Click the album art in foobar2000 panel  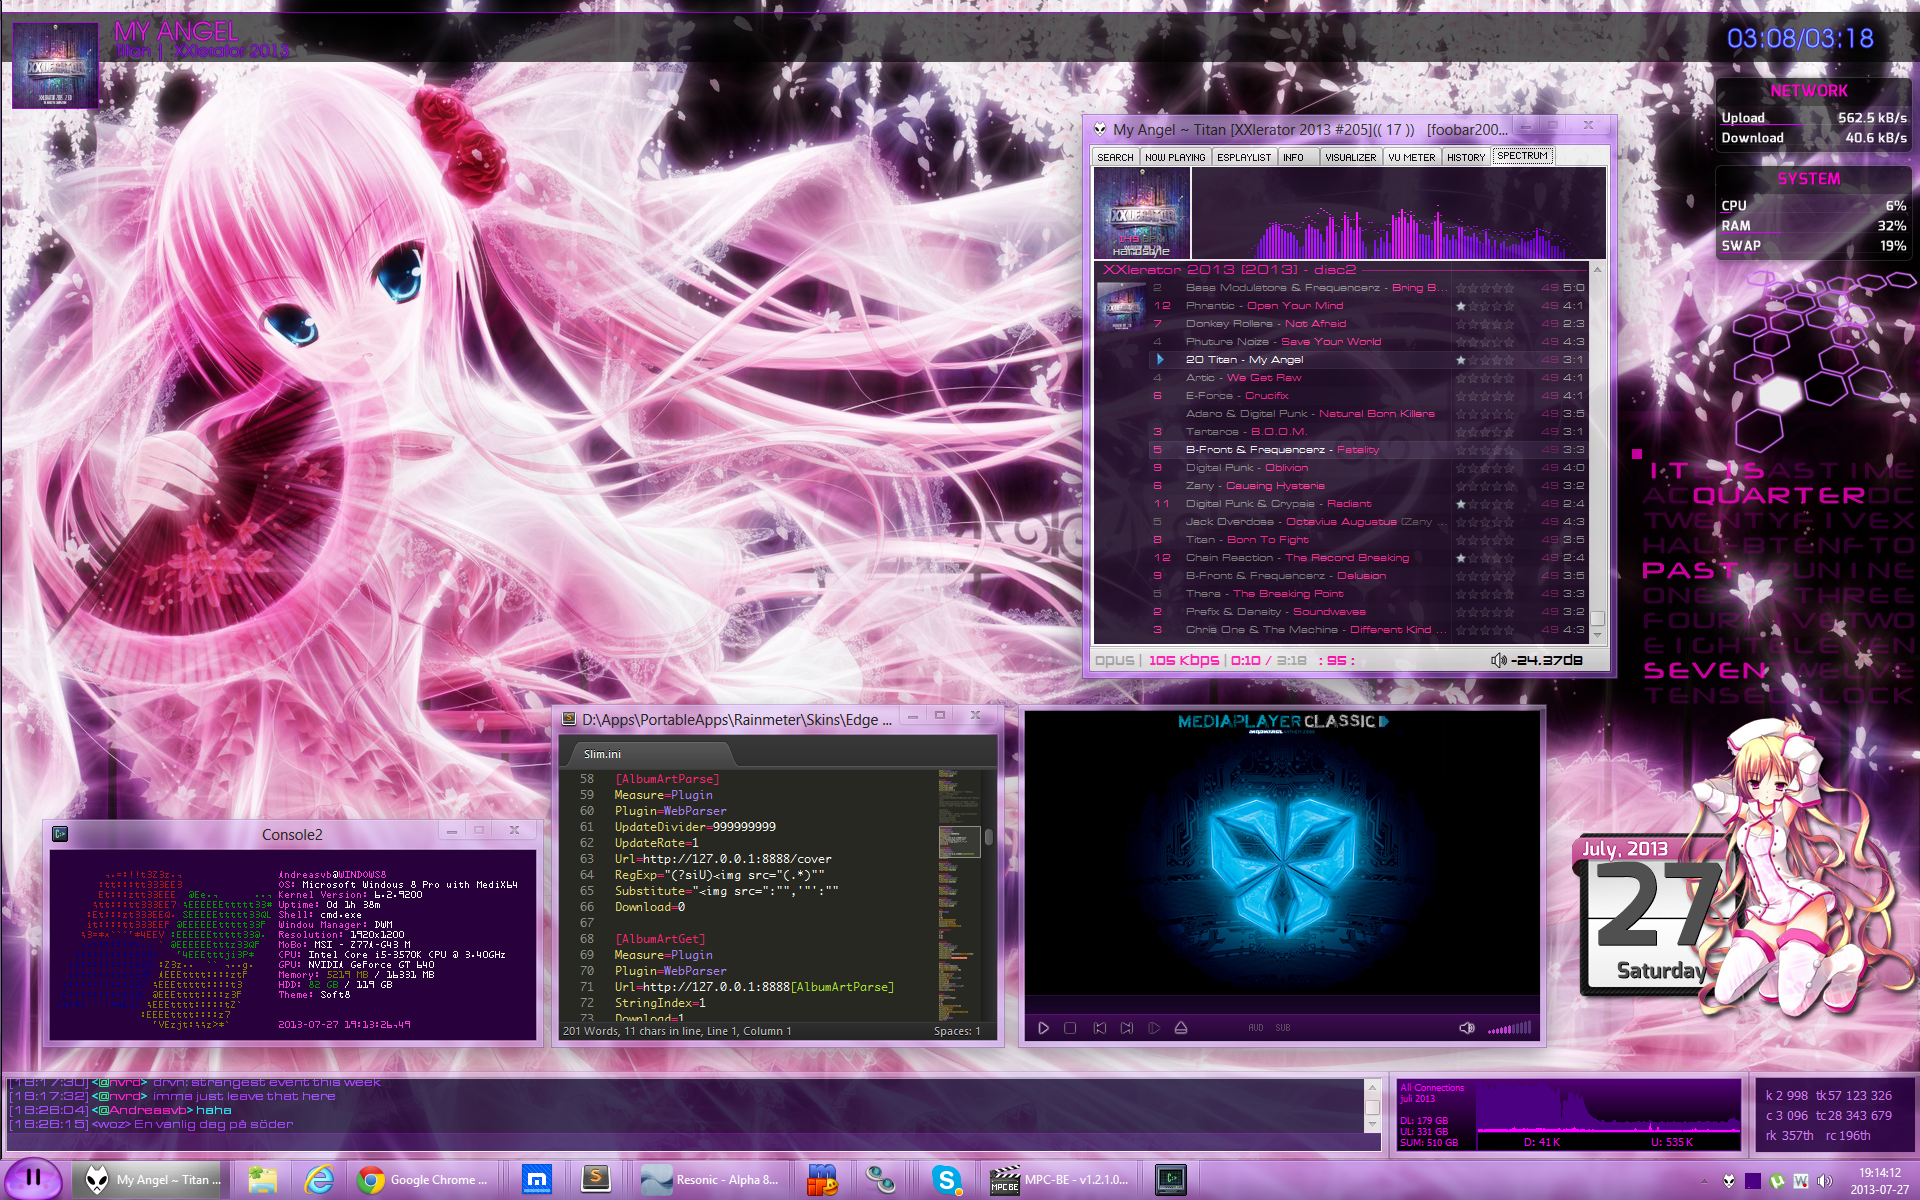pyautogui.click(x=1142, y=213)
